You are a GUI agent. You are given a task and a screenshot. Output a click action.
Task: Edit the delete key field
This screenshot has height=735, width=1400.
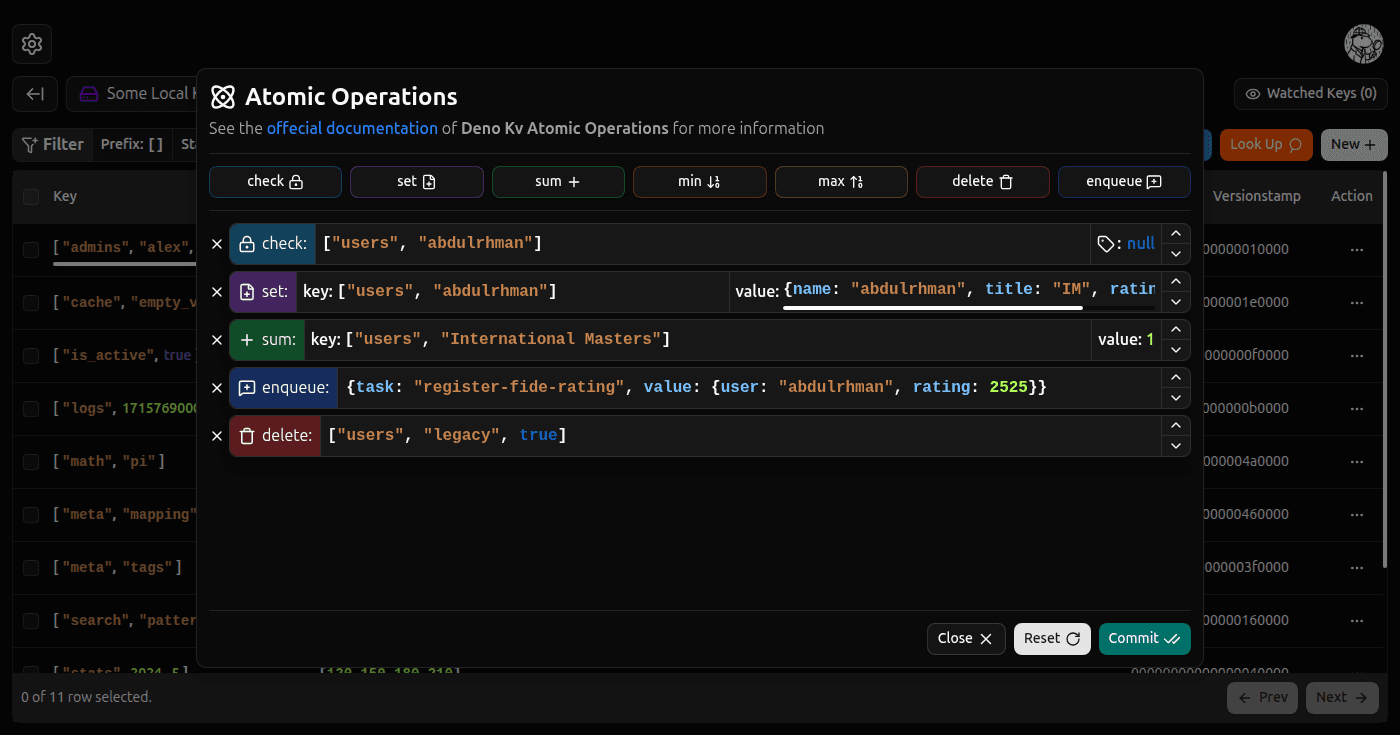point(741,435)
